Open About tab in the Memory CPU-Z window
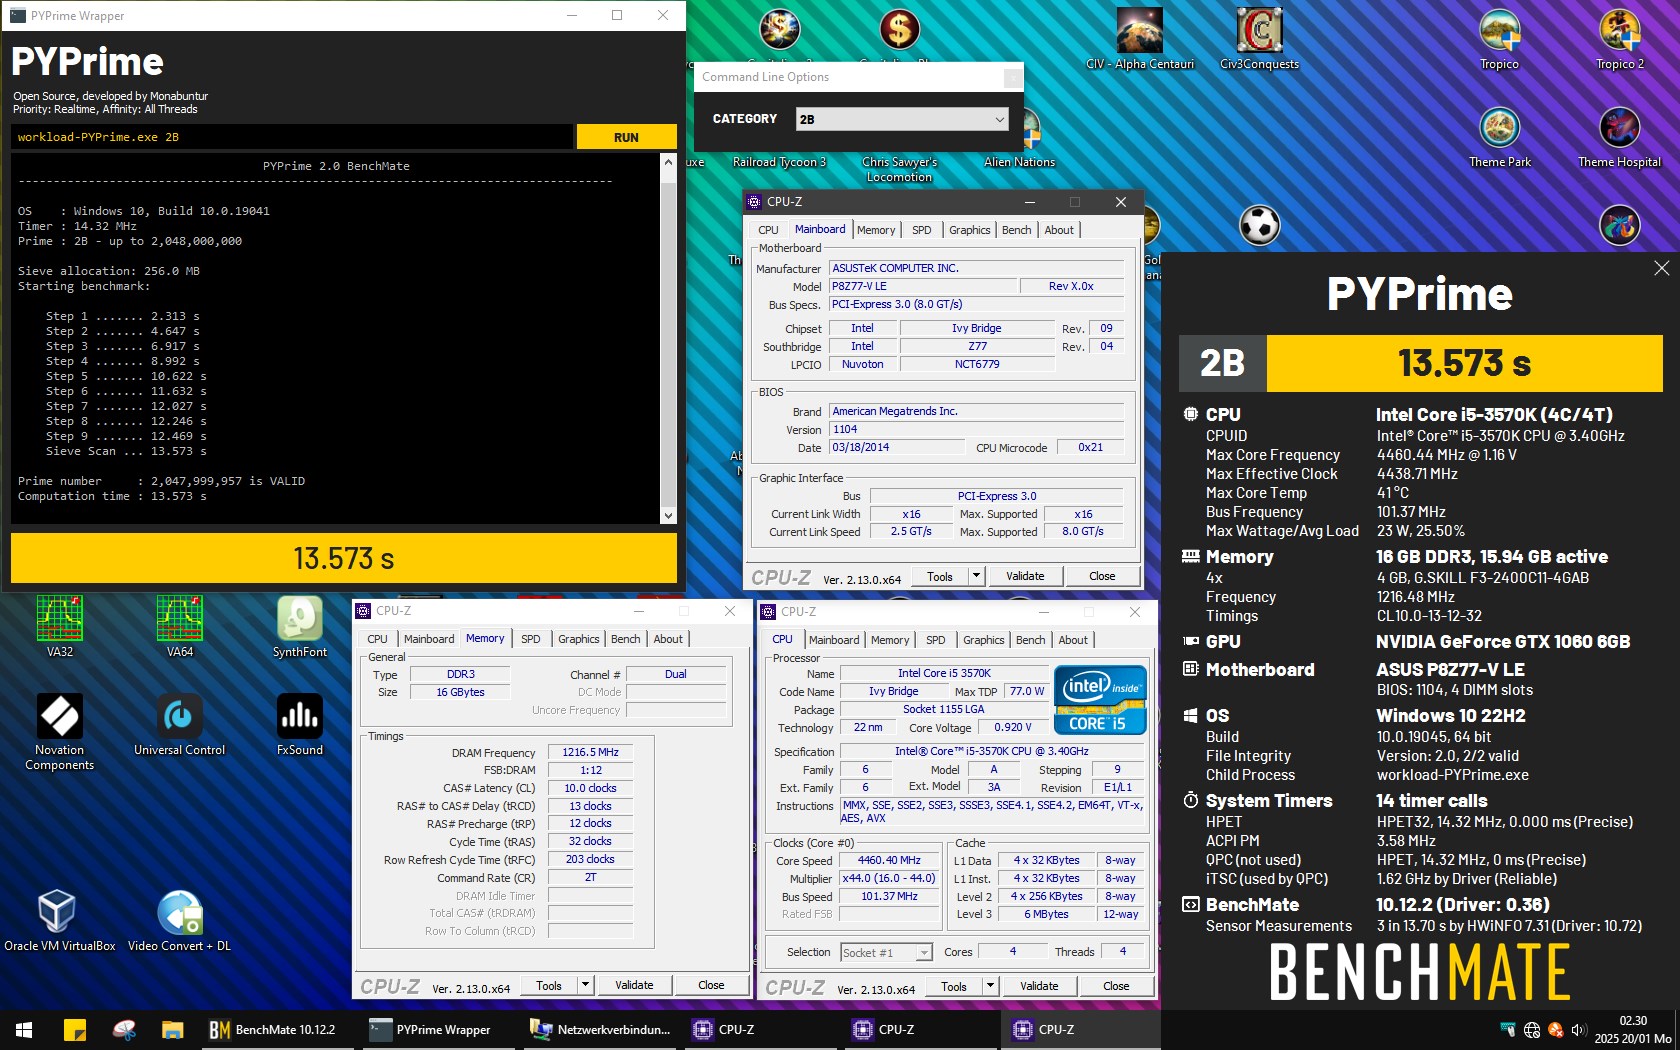This screenshot has width=1680, height=1050. pyautogui.click(x=668, y=639)
